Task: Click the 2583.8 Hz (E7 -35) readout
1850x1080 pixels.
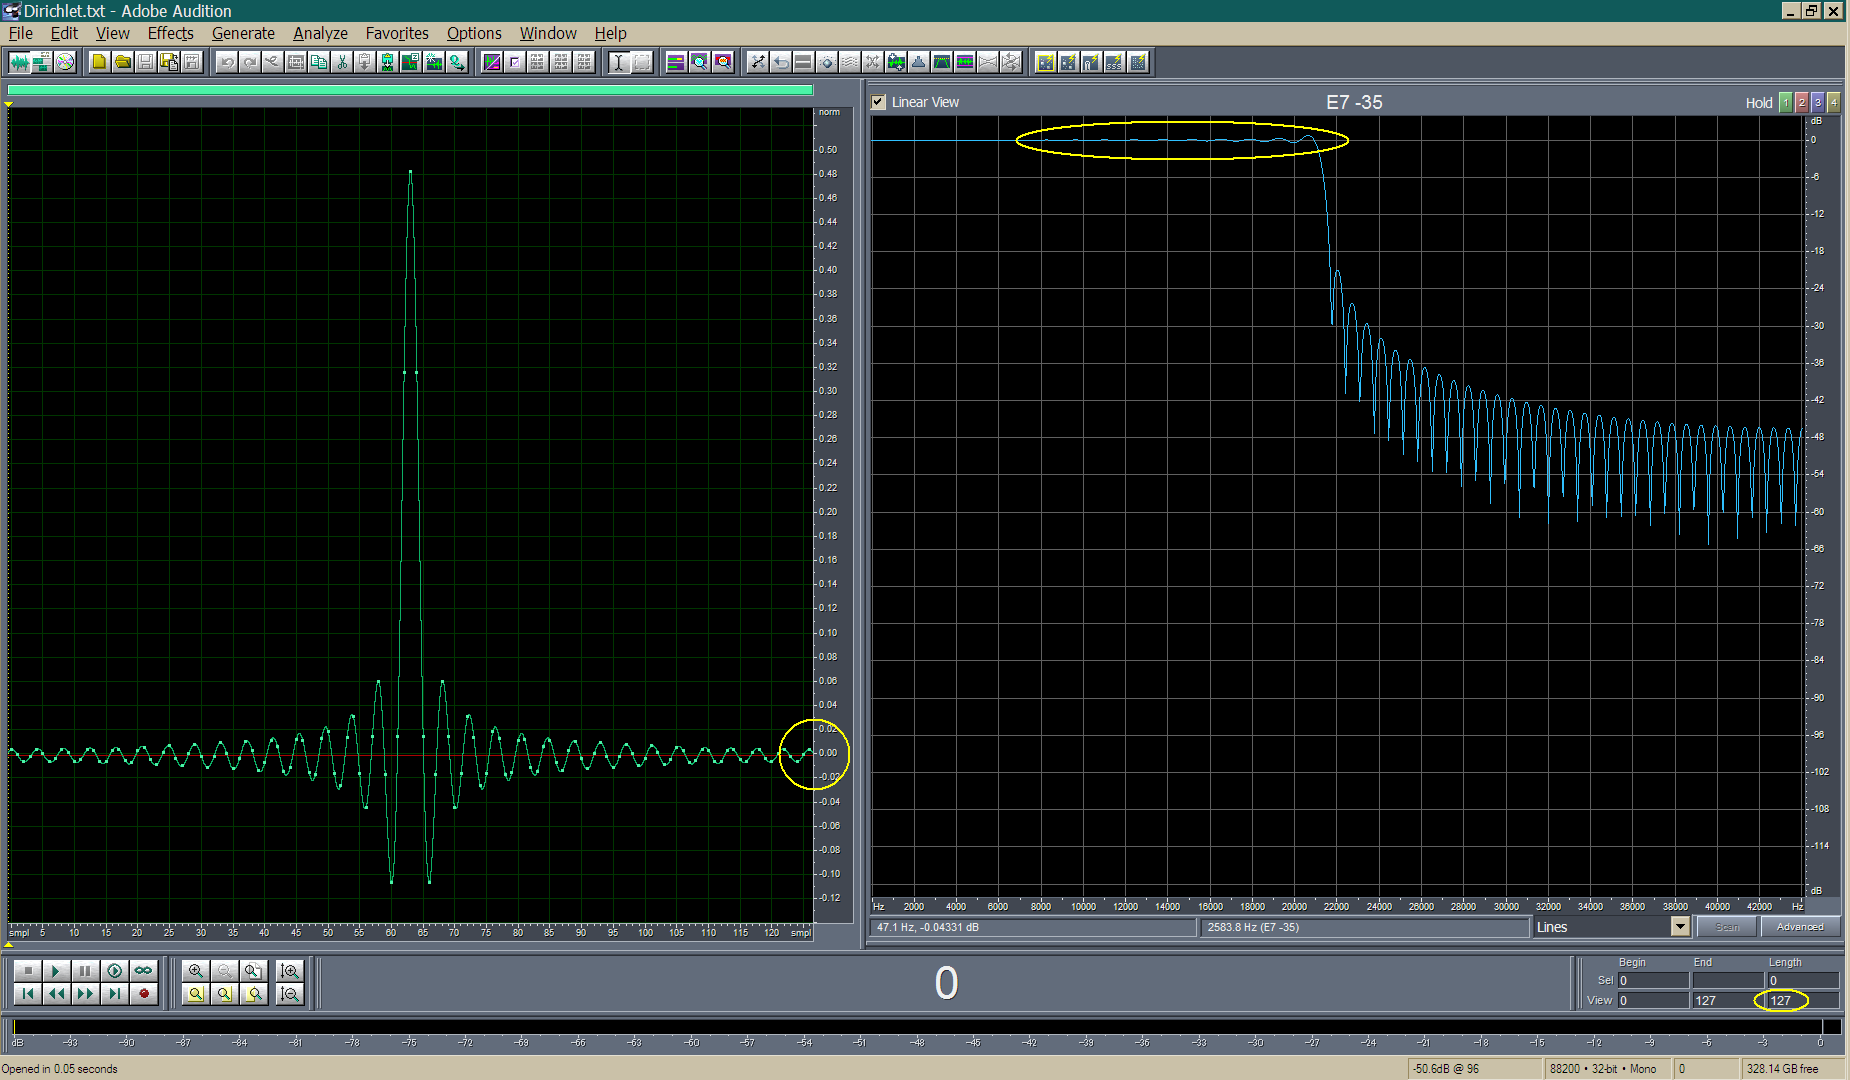Action: 1365,927
